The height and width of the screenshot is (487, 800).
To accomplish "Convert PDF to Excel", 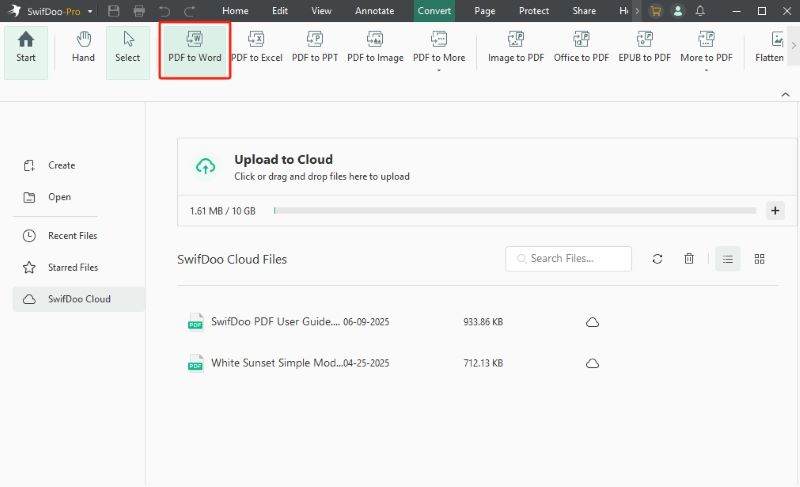I will pyautogui.click(x=257, y=47).
